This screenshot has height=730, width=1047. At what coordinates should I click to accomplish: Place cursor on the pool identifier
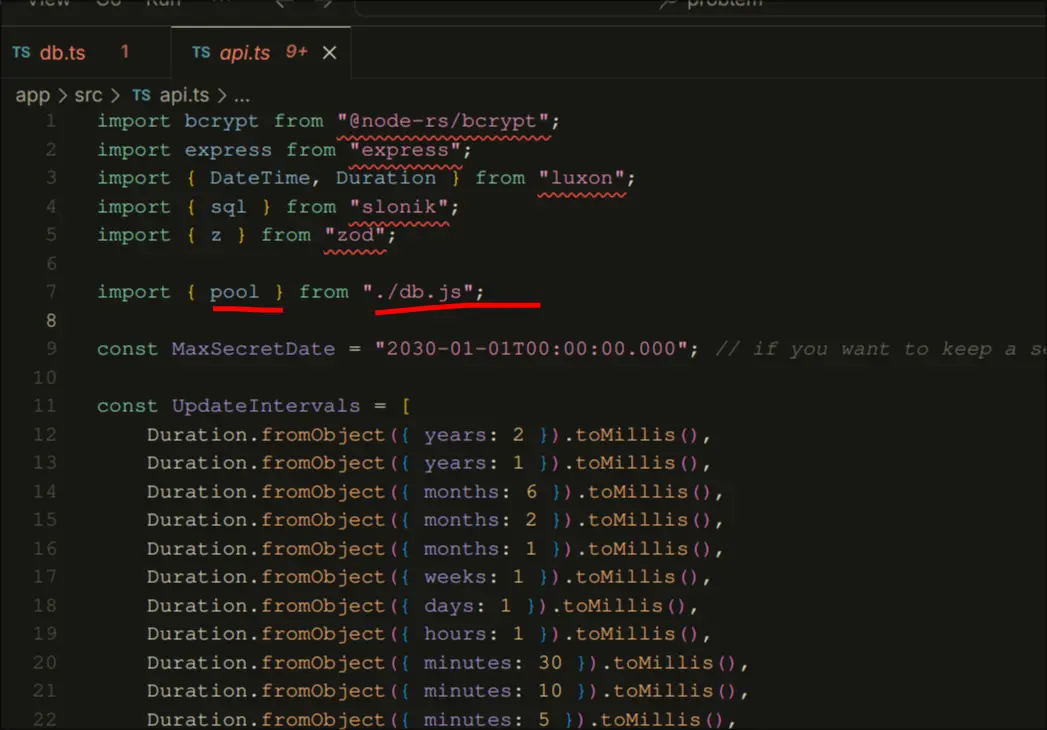coord(234,292)
